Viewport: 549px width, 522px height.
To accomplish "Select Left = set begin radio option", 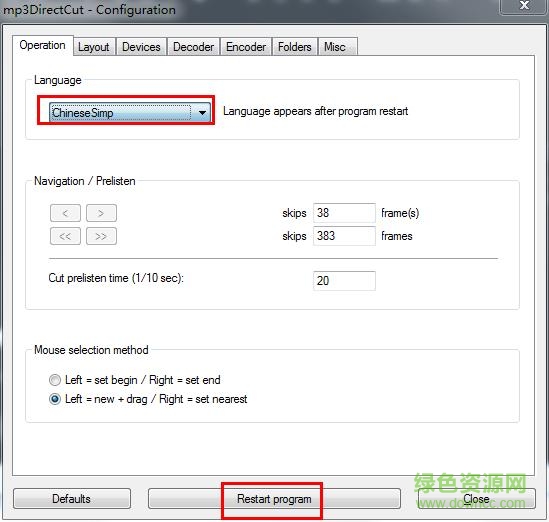I will (x=55, y=380).
